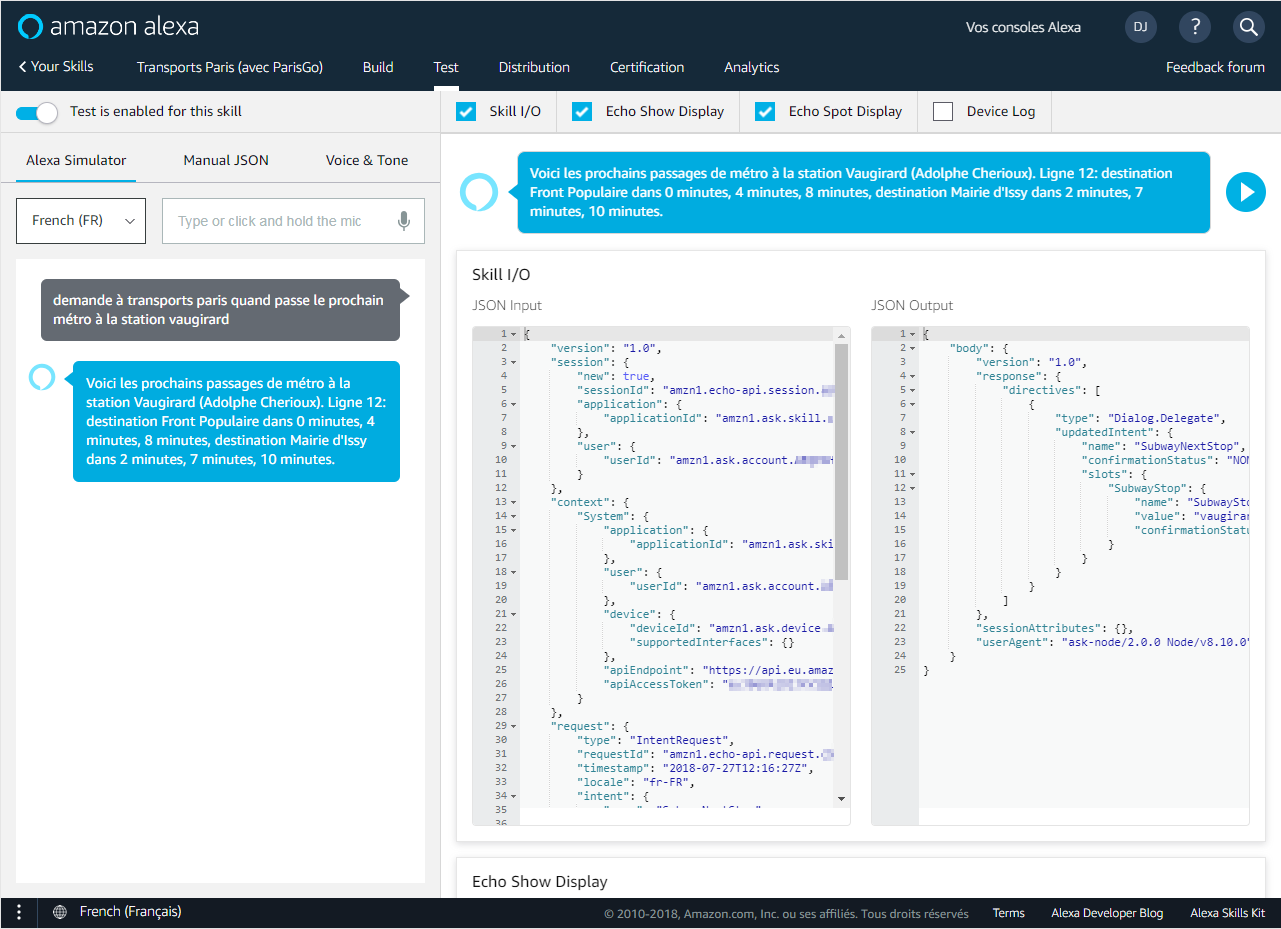Collapse JSON Input line 1 fold arrow

click(513, 334)
